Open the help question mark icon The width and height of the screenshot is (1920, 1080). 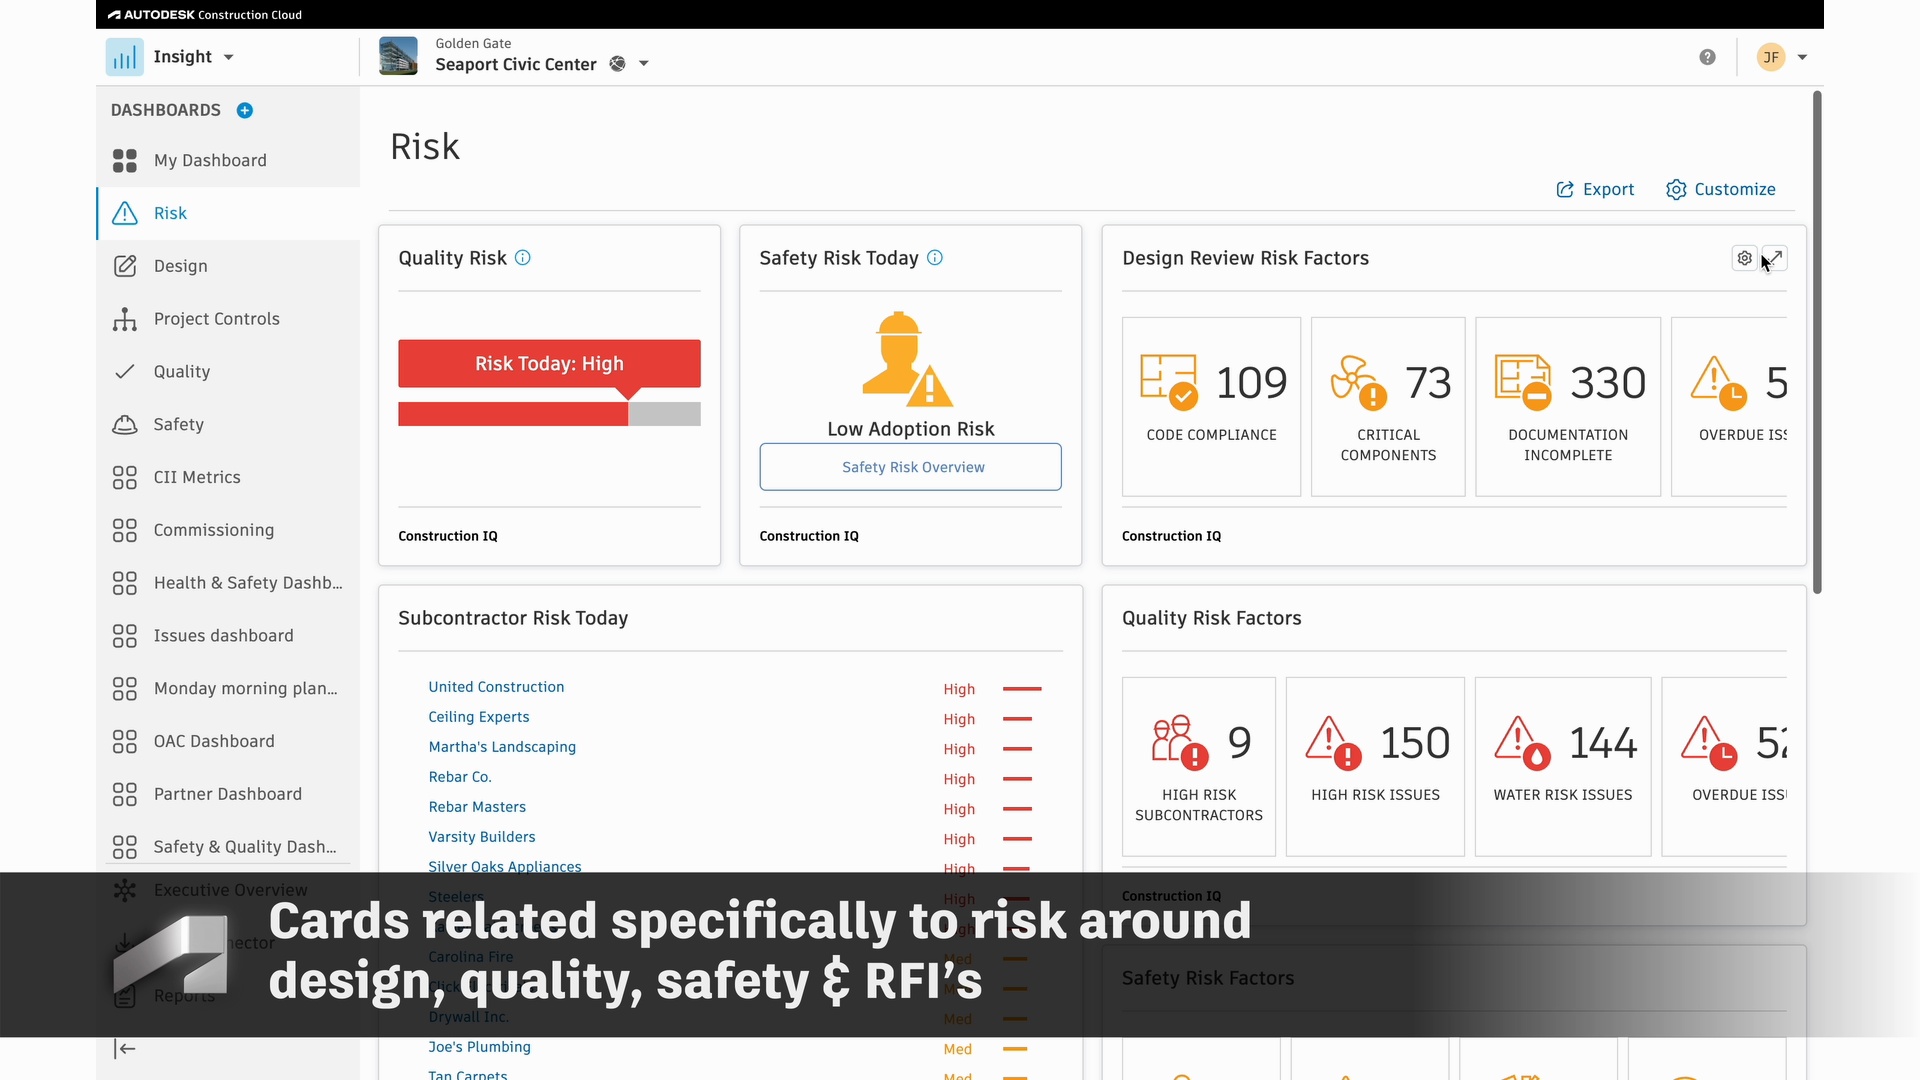coord(1707,57)
